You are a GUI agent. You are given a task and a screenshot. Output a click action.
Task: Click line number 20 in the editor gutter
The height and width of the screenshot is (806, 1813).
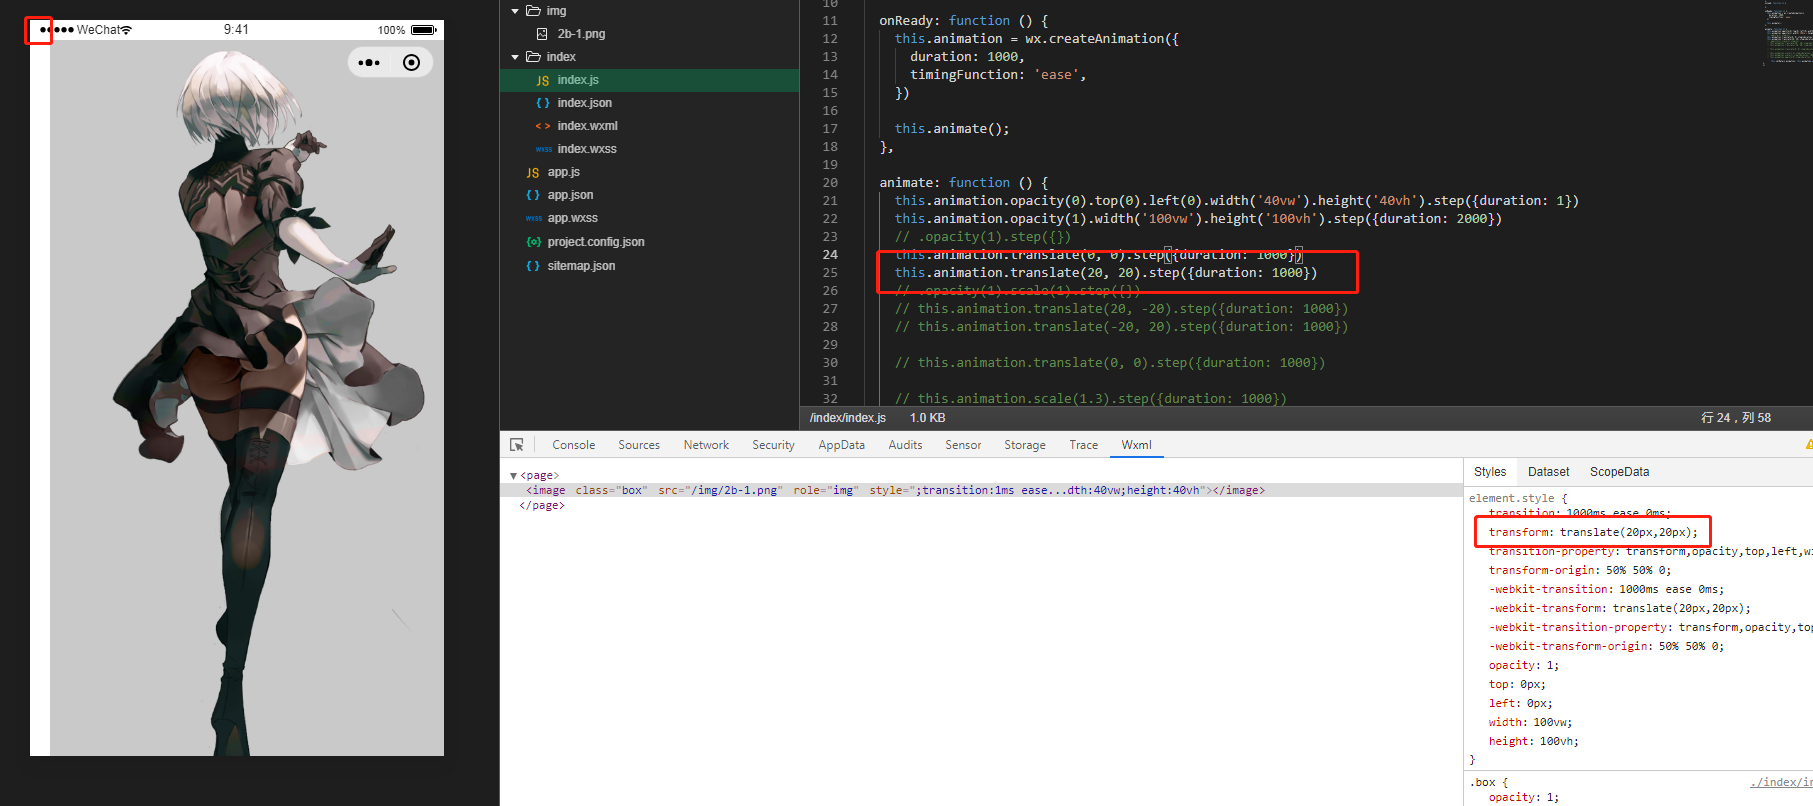point(830,183)
